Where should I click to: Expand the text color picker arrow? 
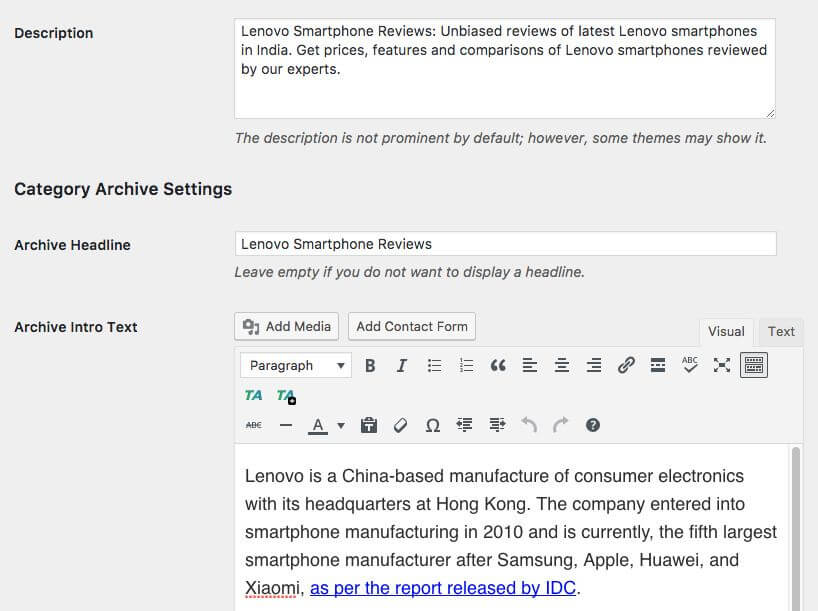coord(341,425)
